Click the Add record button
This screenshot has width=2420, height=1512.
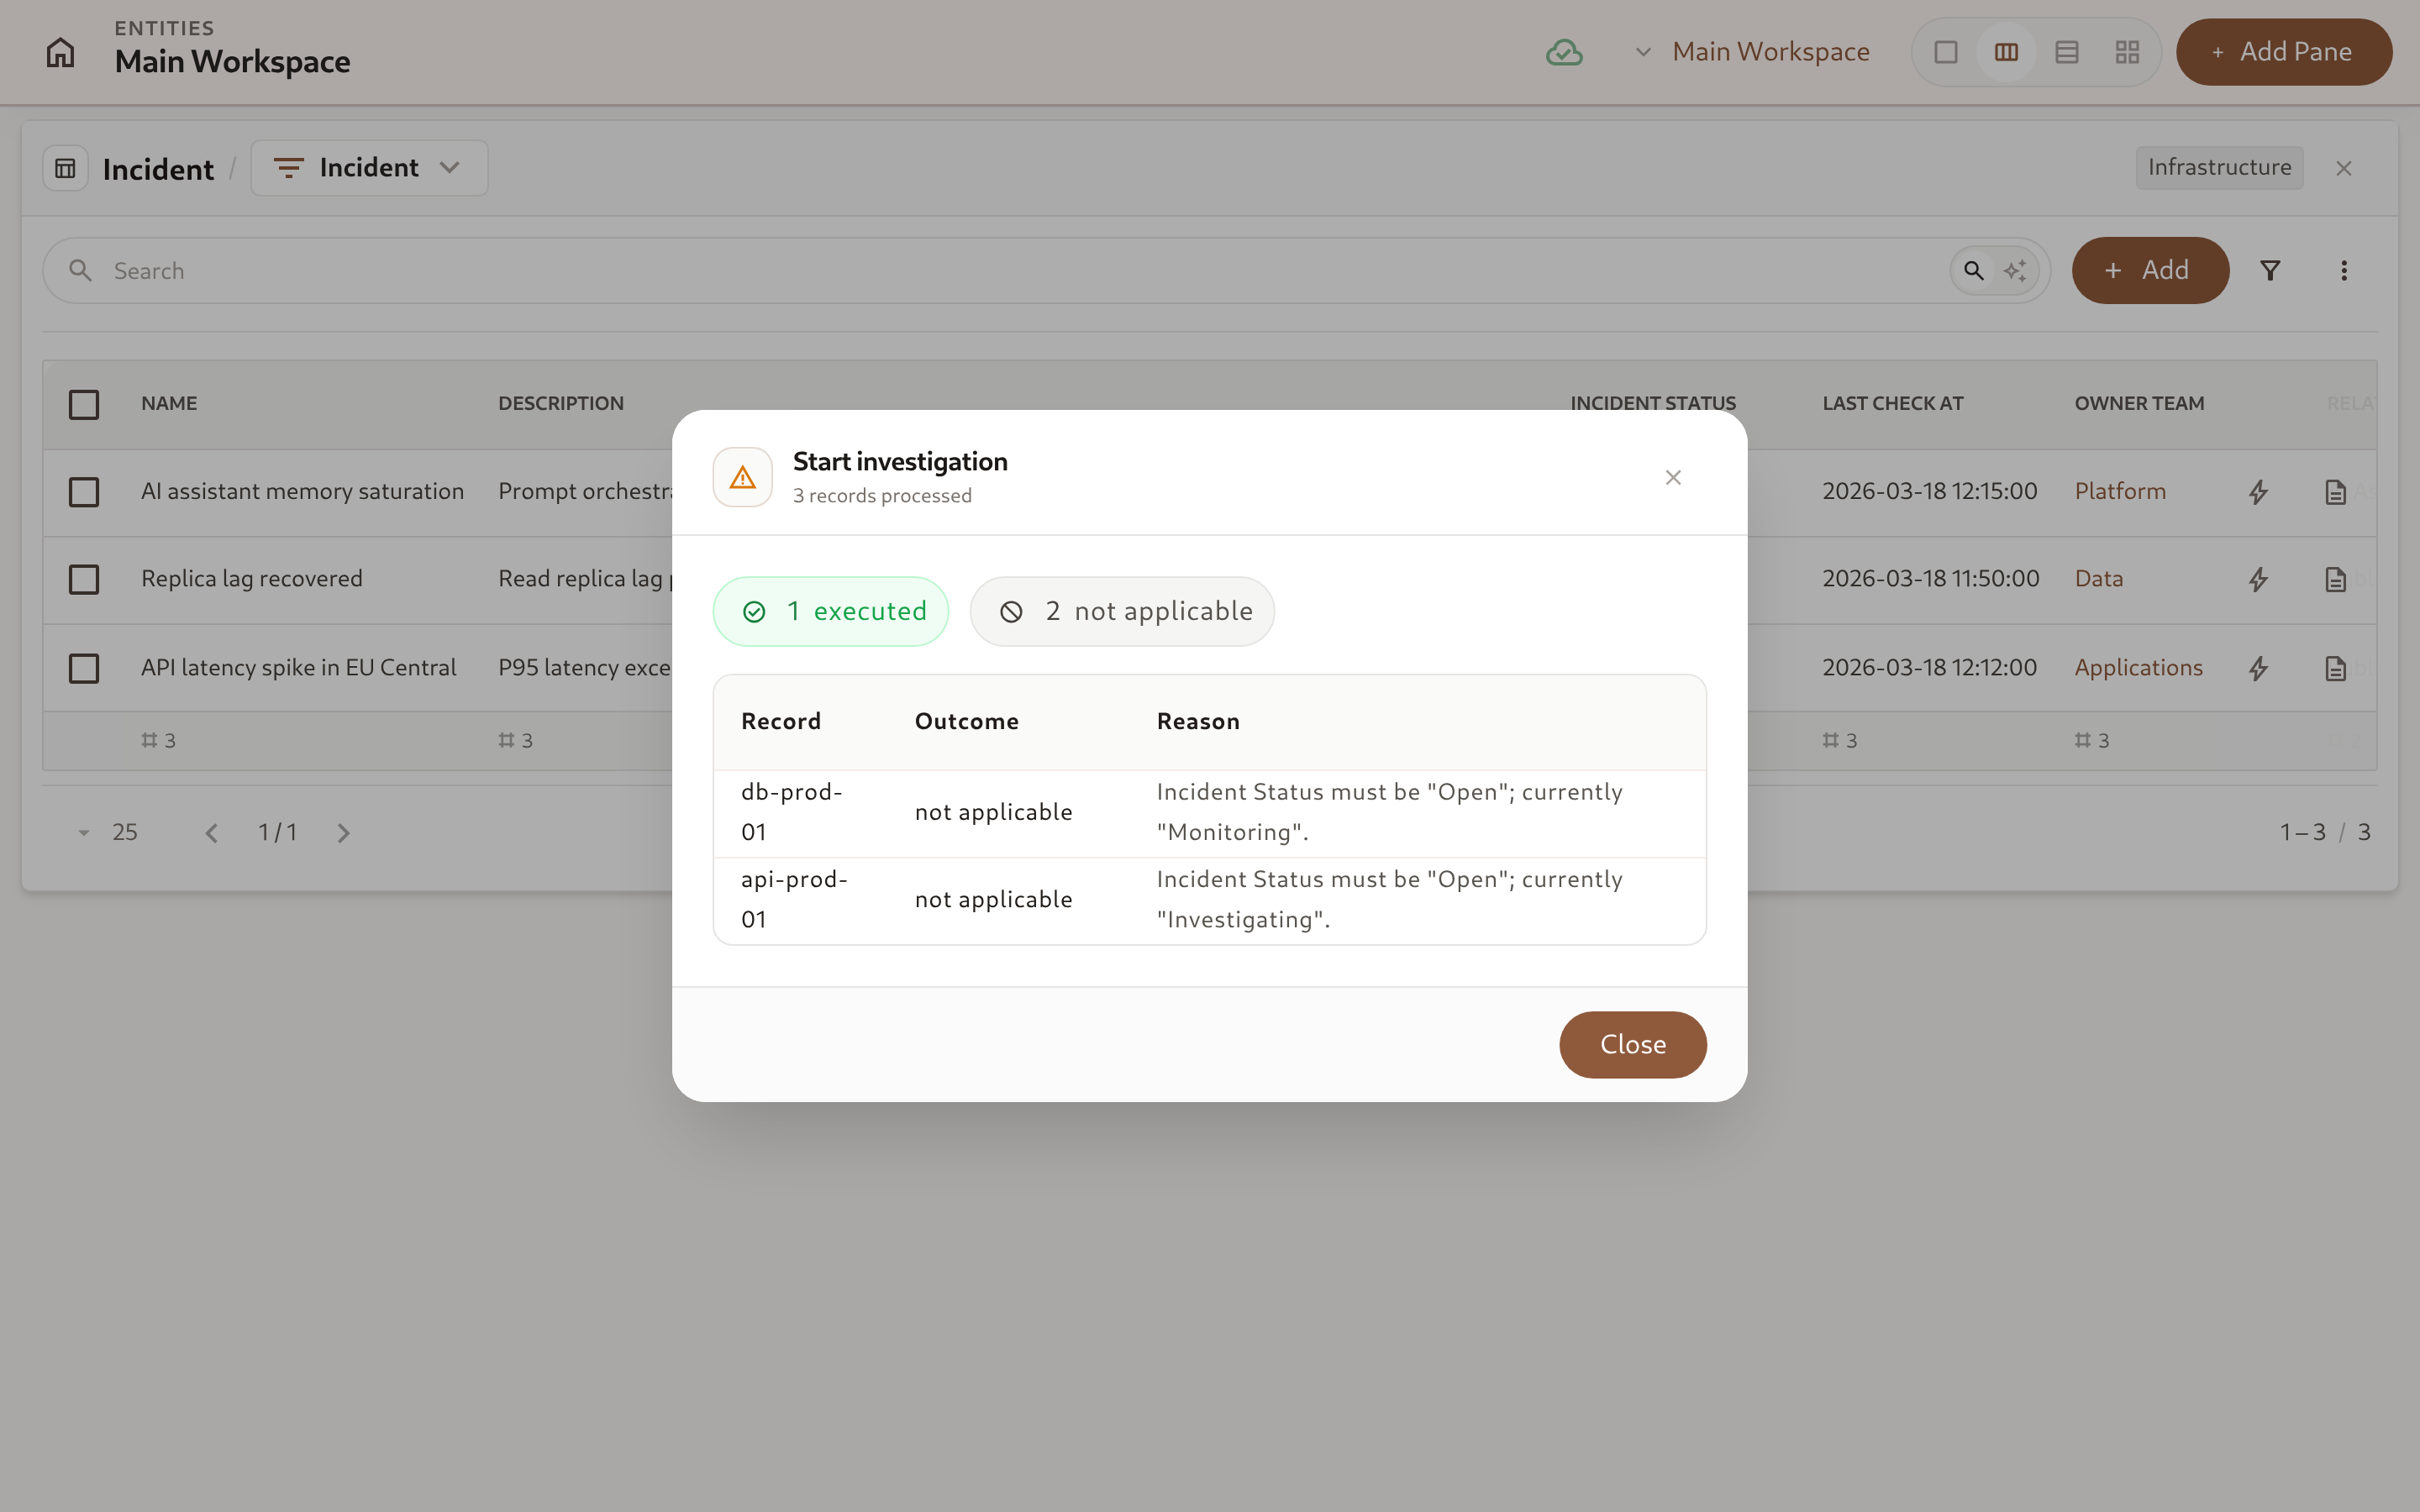(2150, 270)
